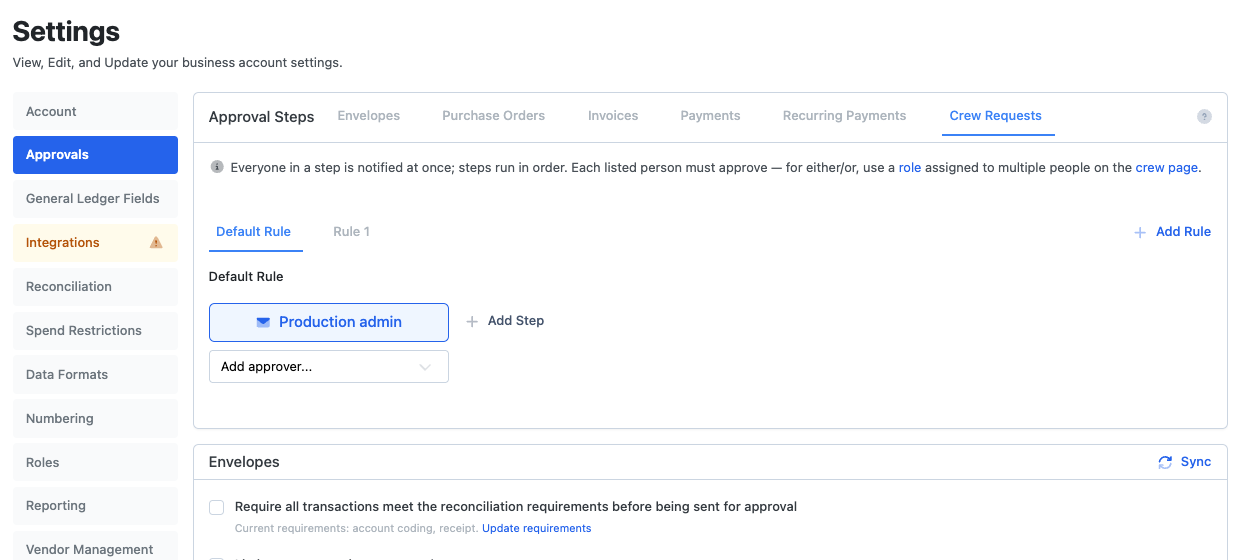
Task: Enable the reconciliation requirements checkbox
Action: coord(216,507)
